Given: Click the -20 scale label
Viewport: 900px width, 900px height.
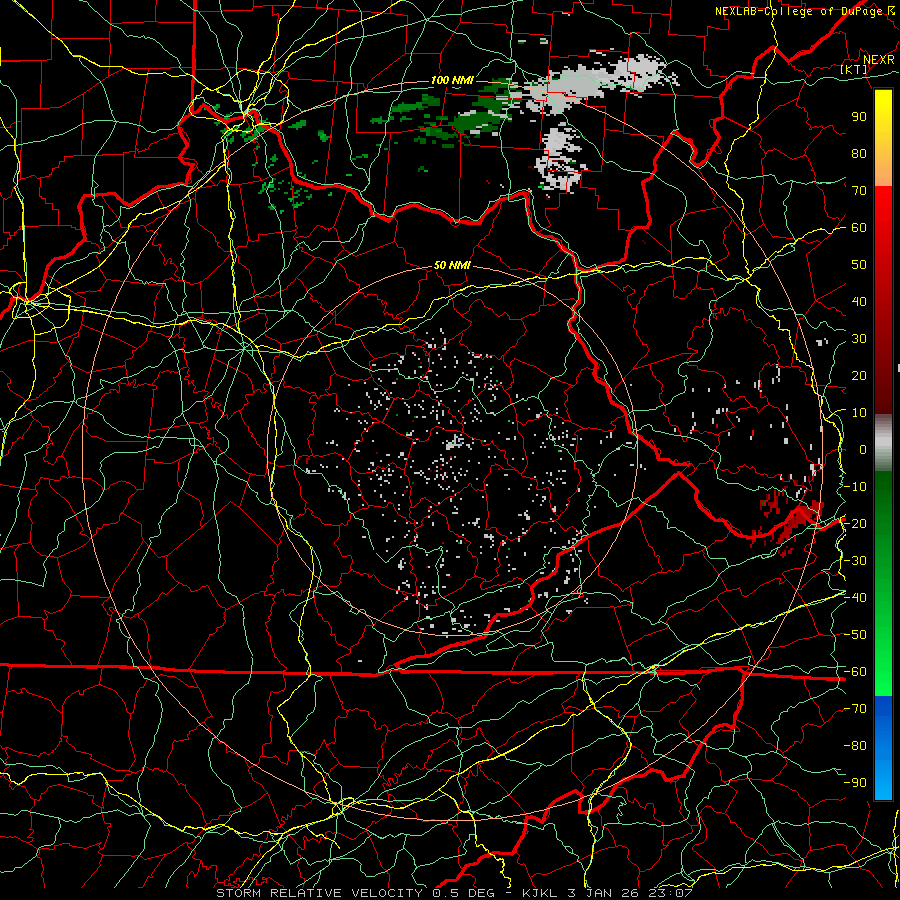Looking at the screenshot, I should click(x=855, y=523).
